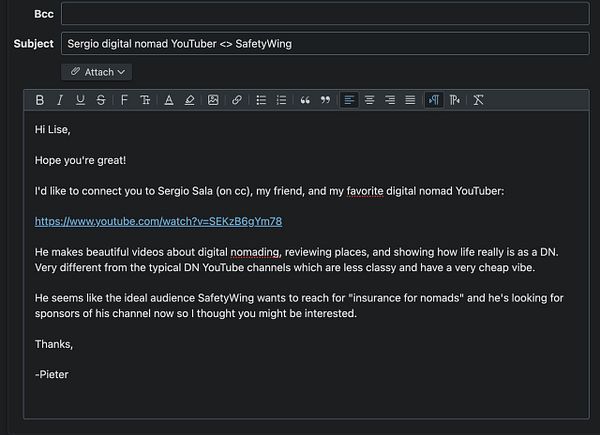This screenshot has height=435, width=600.
Task: Start a numbered list
Action: (x=281, y=100)
